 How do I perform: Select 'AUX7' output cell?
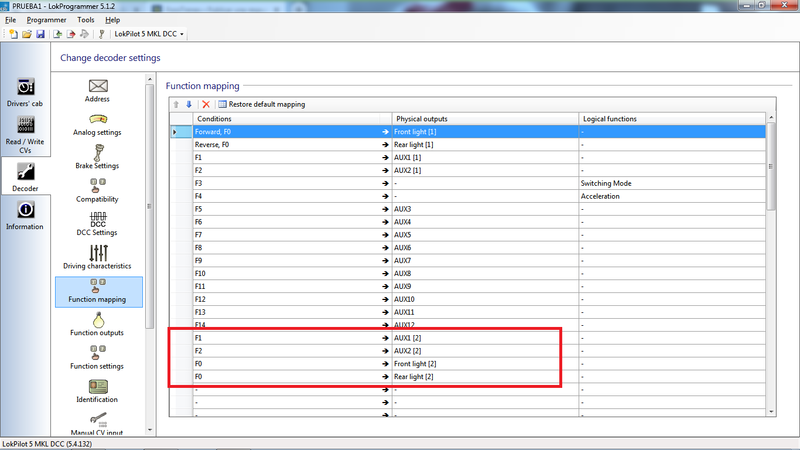pos(485,261)
